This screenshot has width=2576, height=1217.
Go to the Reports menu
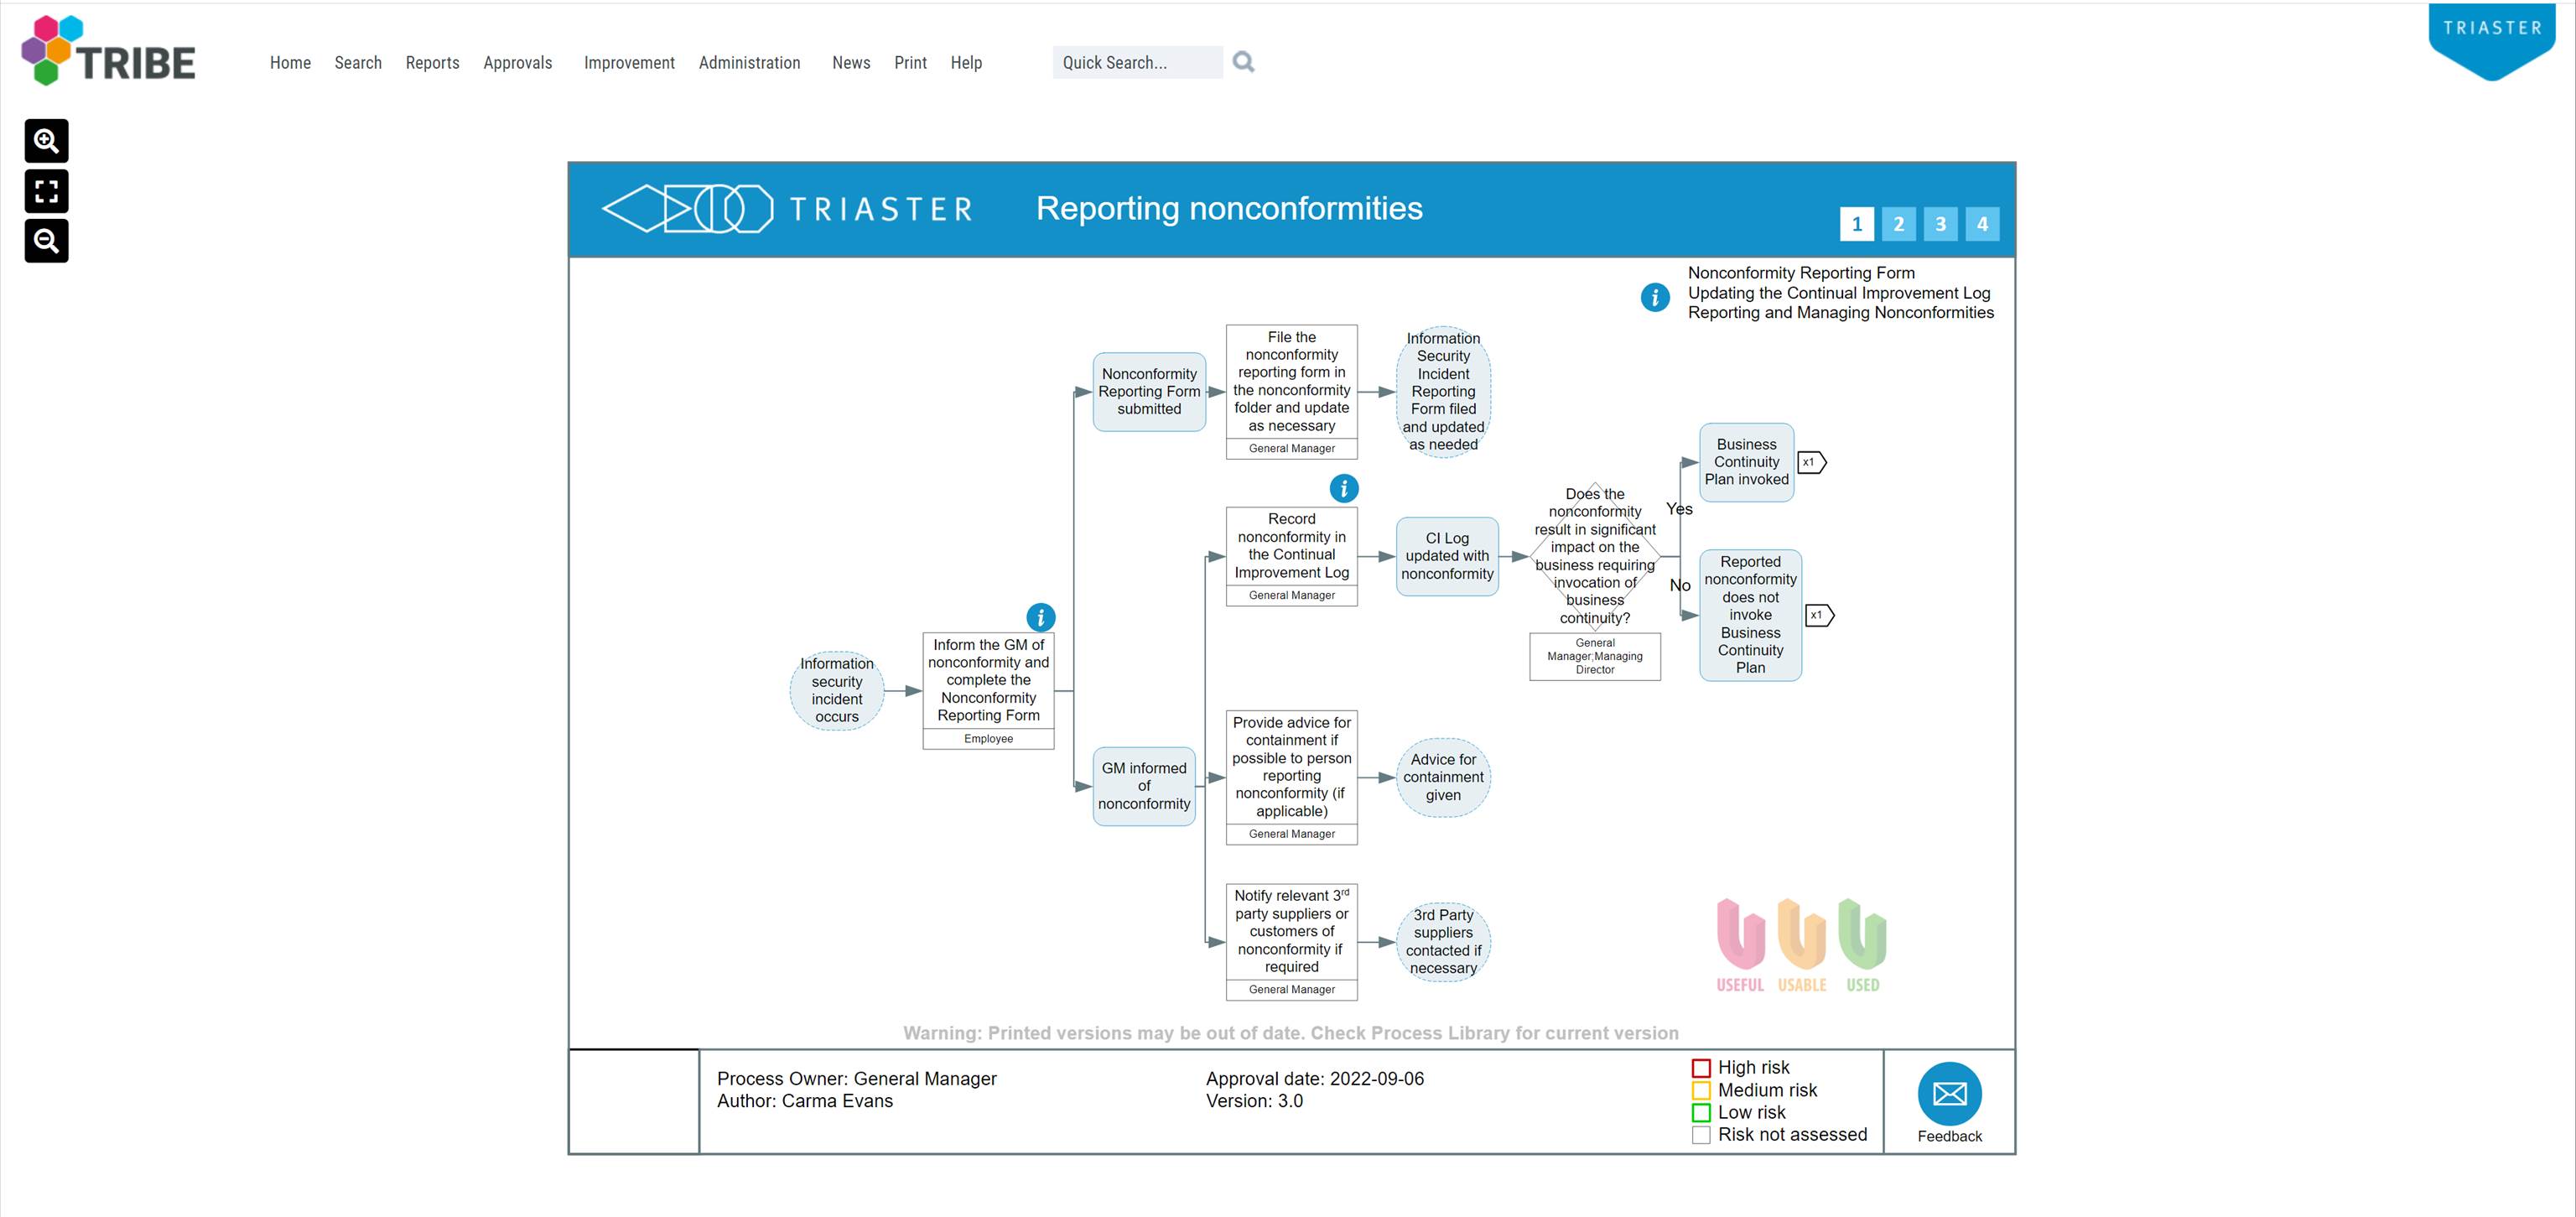click(x=432, y=62)
